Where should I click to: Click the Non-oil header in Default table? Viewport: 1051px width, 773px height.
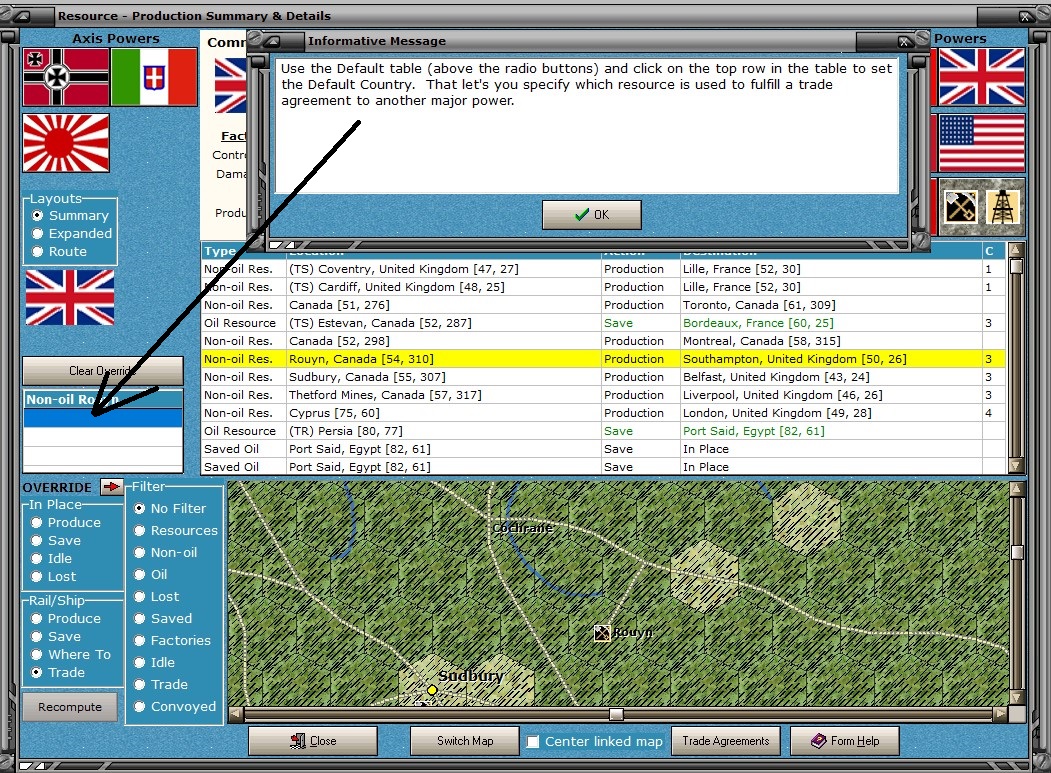point(103,400)
